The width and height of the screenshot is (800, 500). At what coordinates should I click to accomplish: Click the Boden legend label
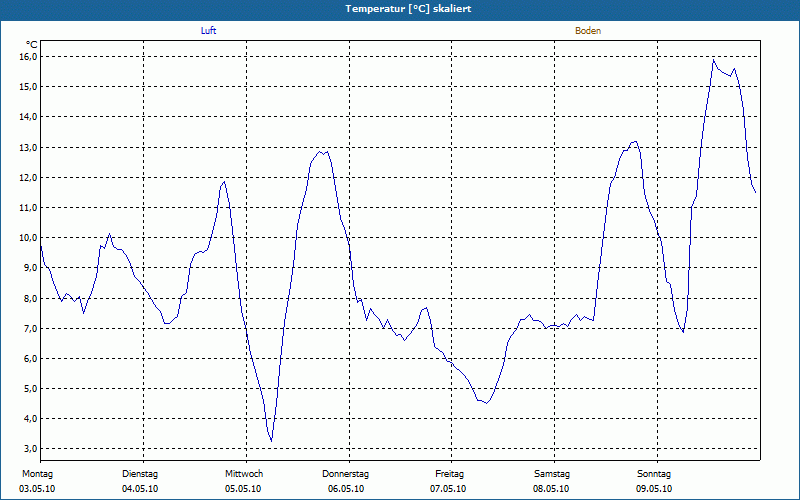click(x=588, y=31)
